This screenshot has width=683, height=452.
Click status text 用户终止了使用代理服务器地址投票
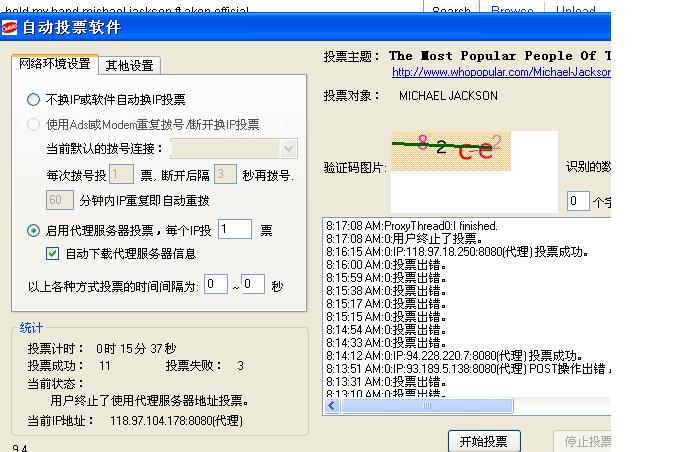(x=149, y=400)
